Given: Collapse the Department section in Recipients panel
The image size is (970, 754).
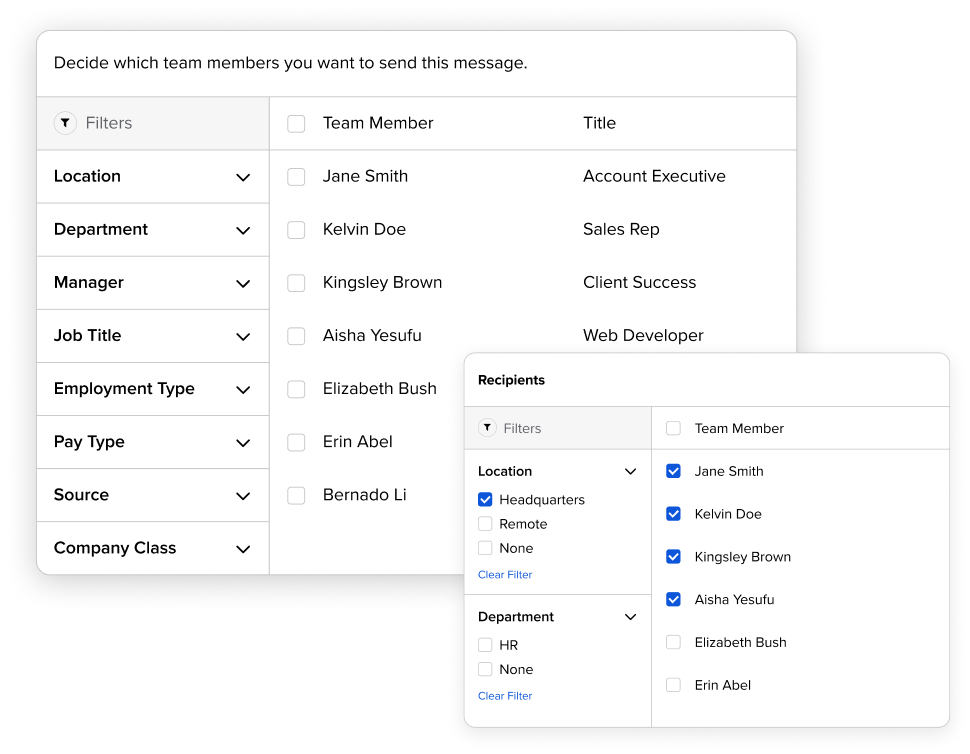Looking at the screenshot, I should pyautogui.click(x=630, y=617).
